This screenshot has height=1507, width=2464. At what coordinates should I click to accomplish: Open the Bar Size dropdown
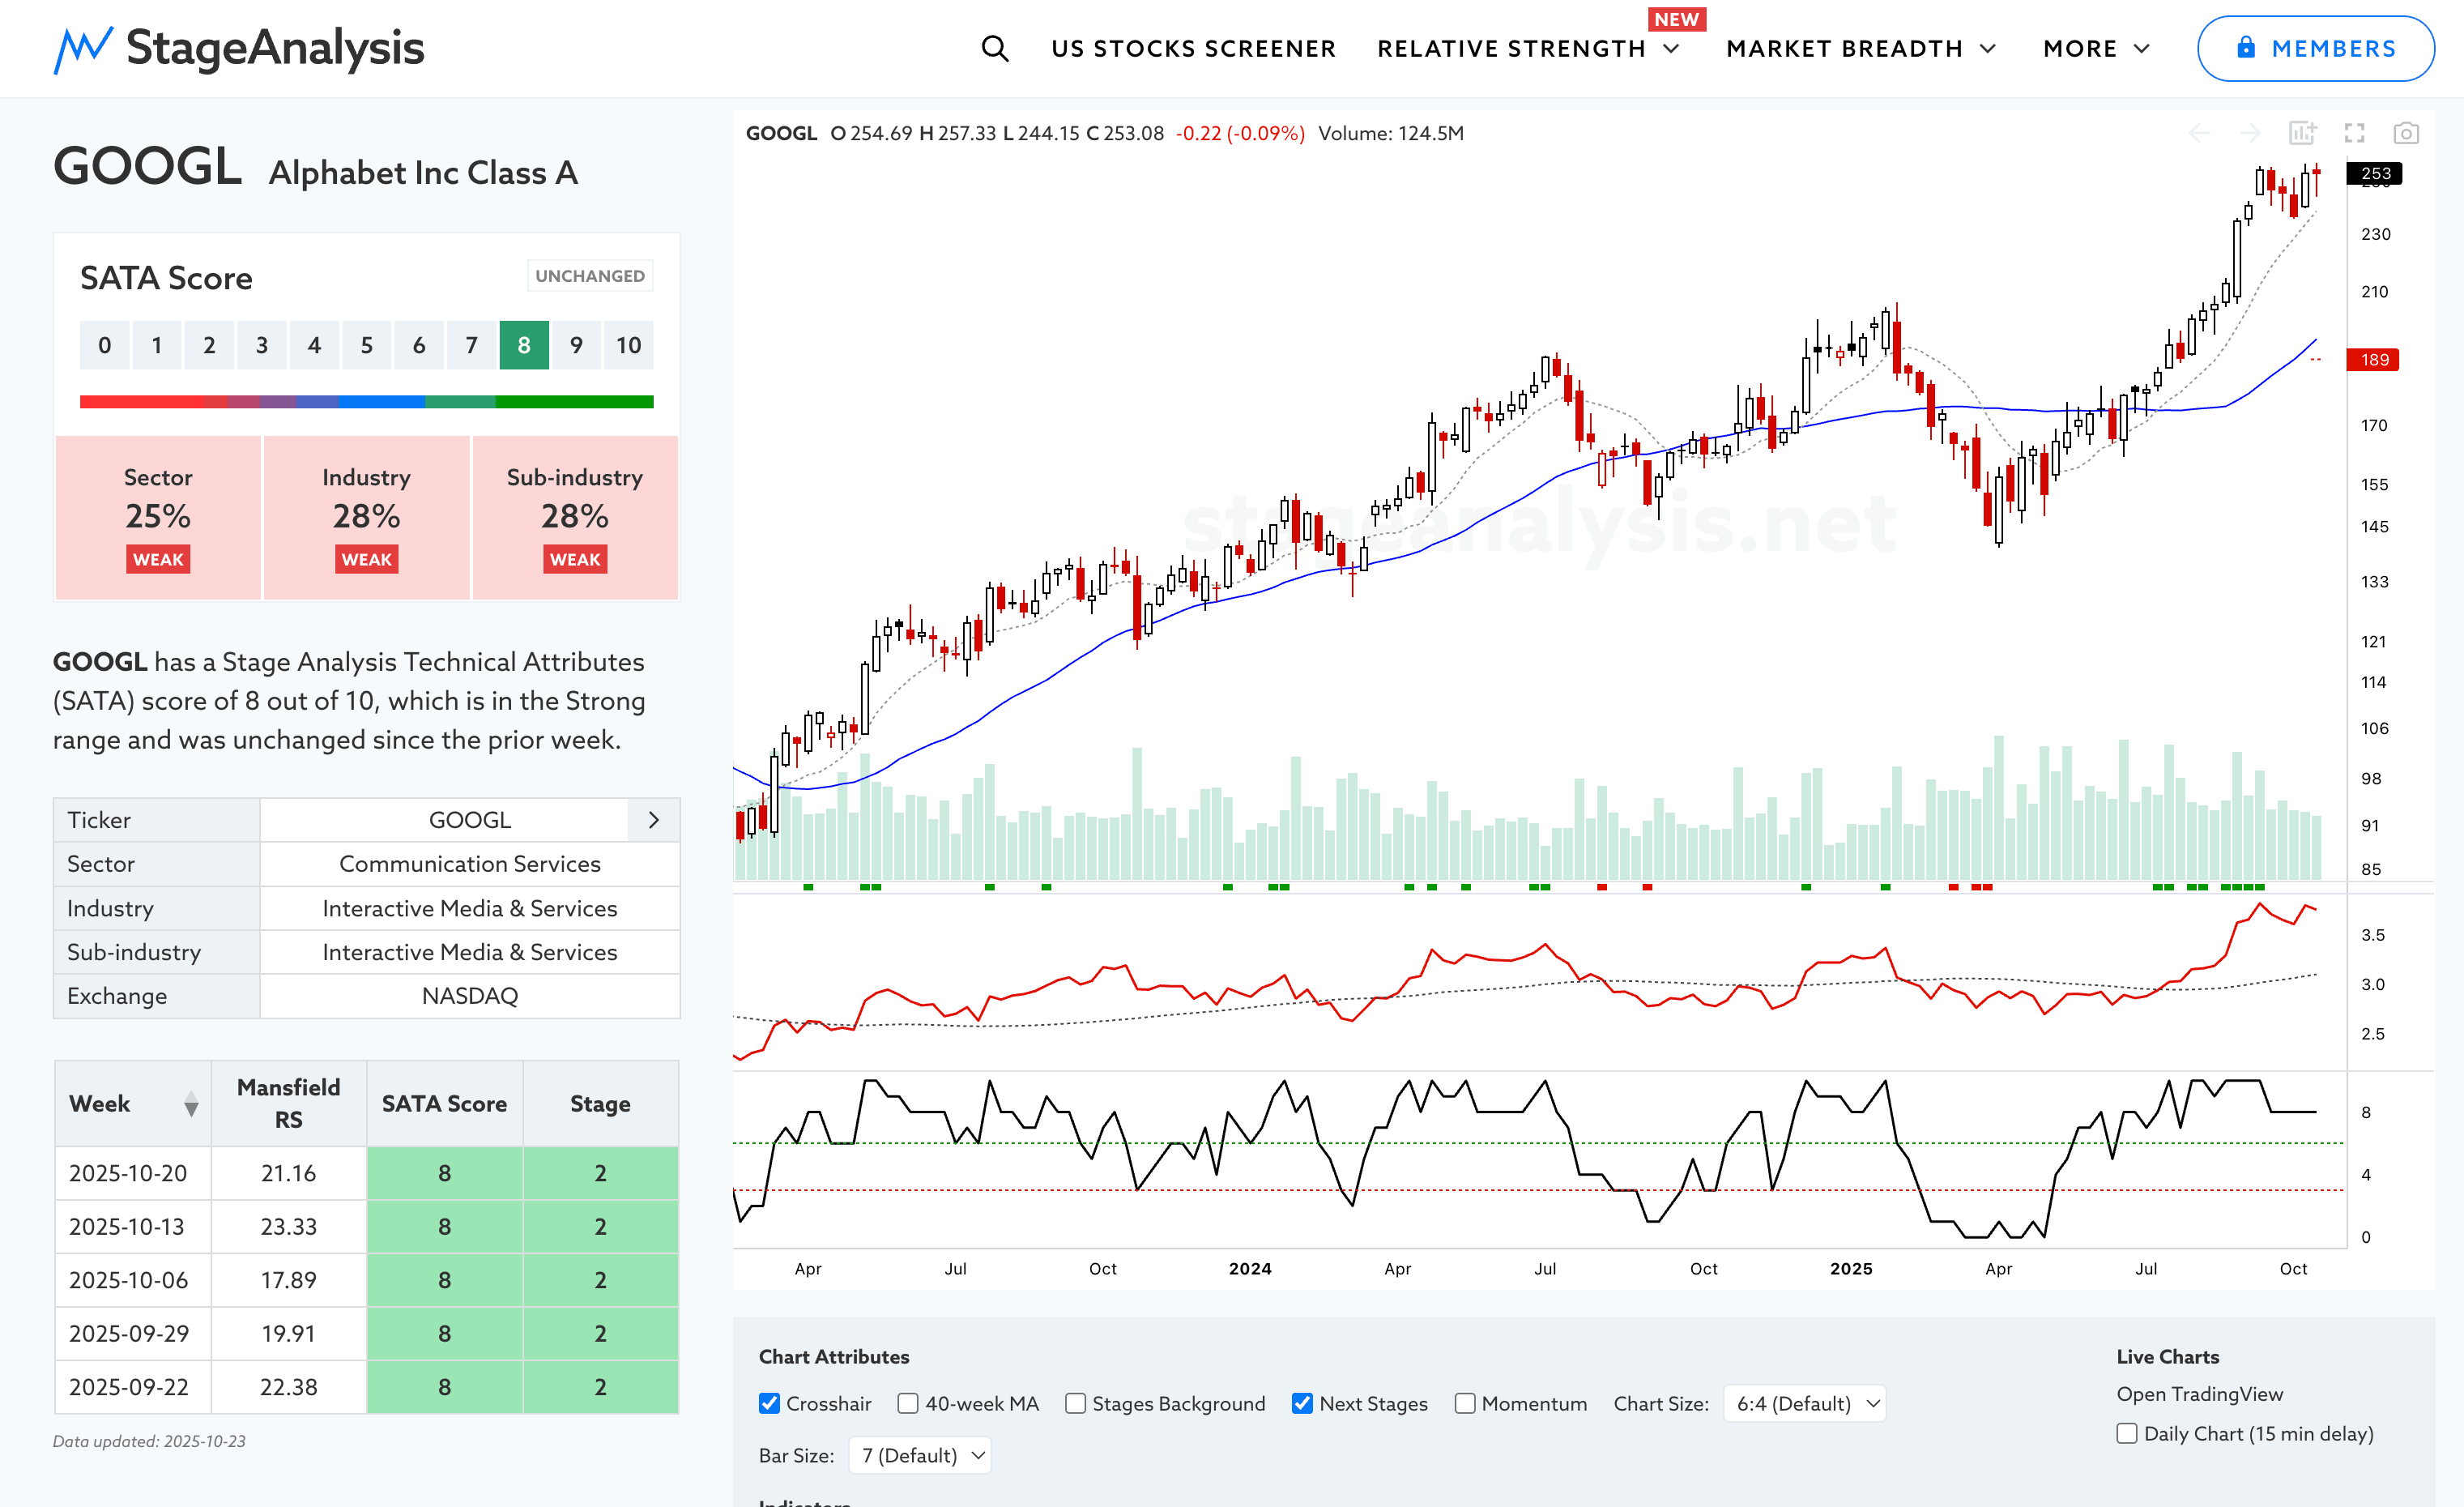[920, 1455]
